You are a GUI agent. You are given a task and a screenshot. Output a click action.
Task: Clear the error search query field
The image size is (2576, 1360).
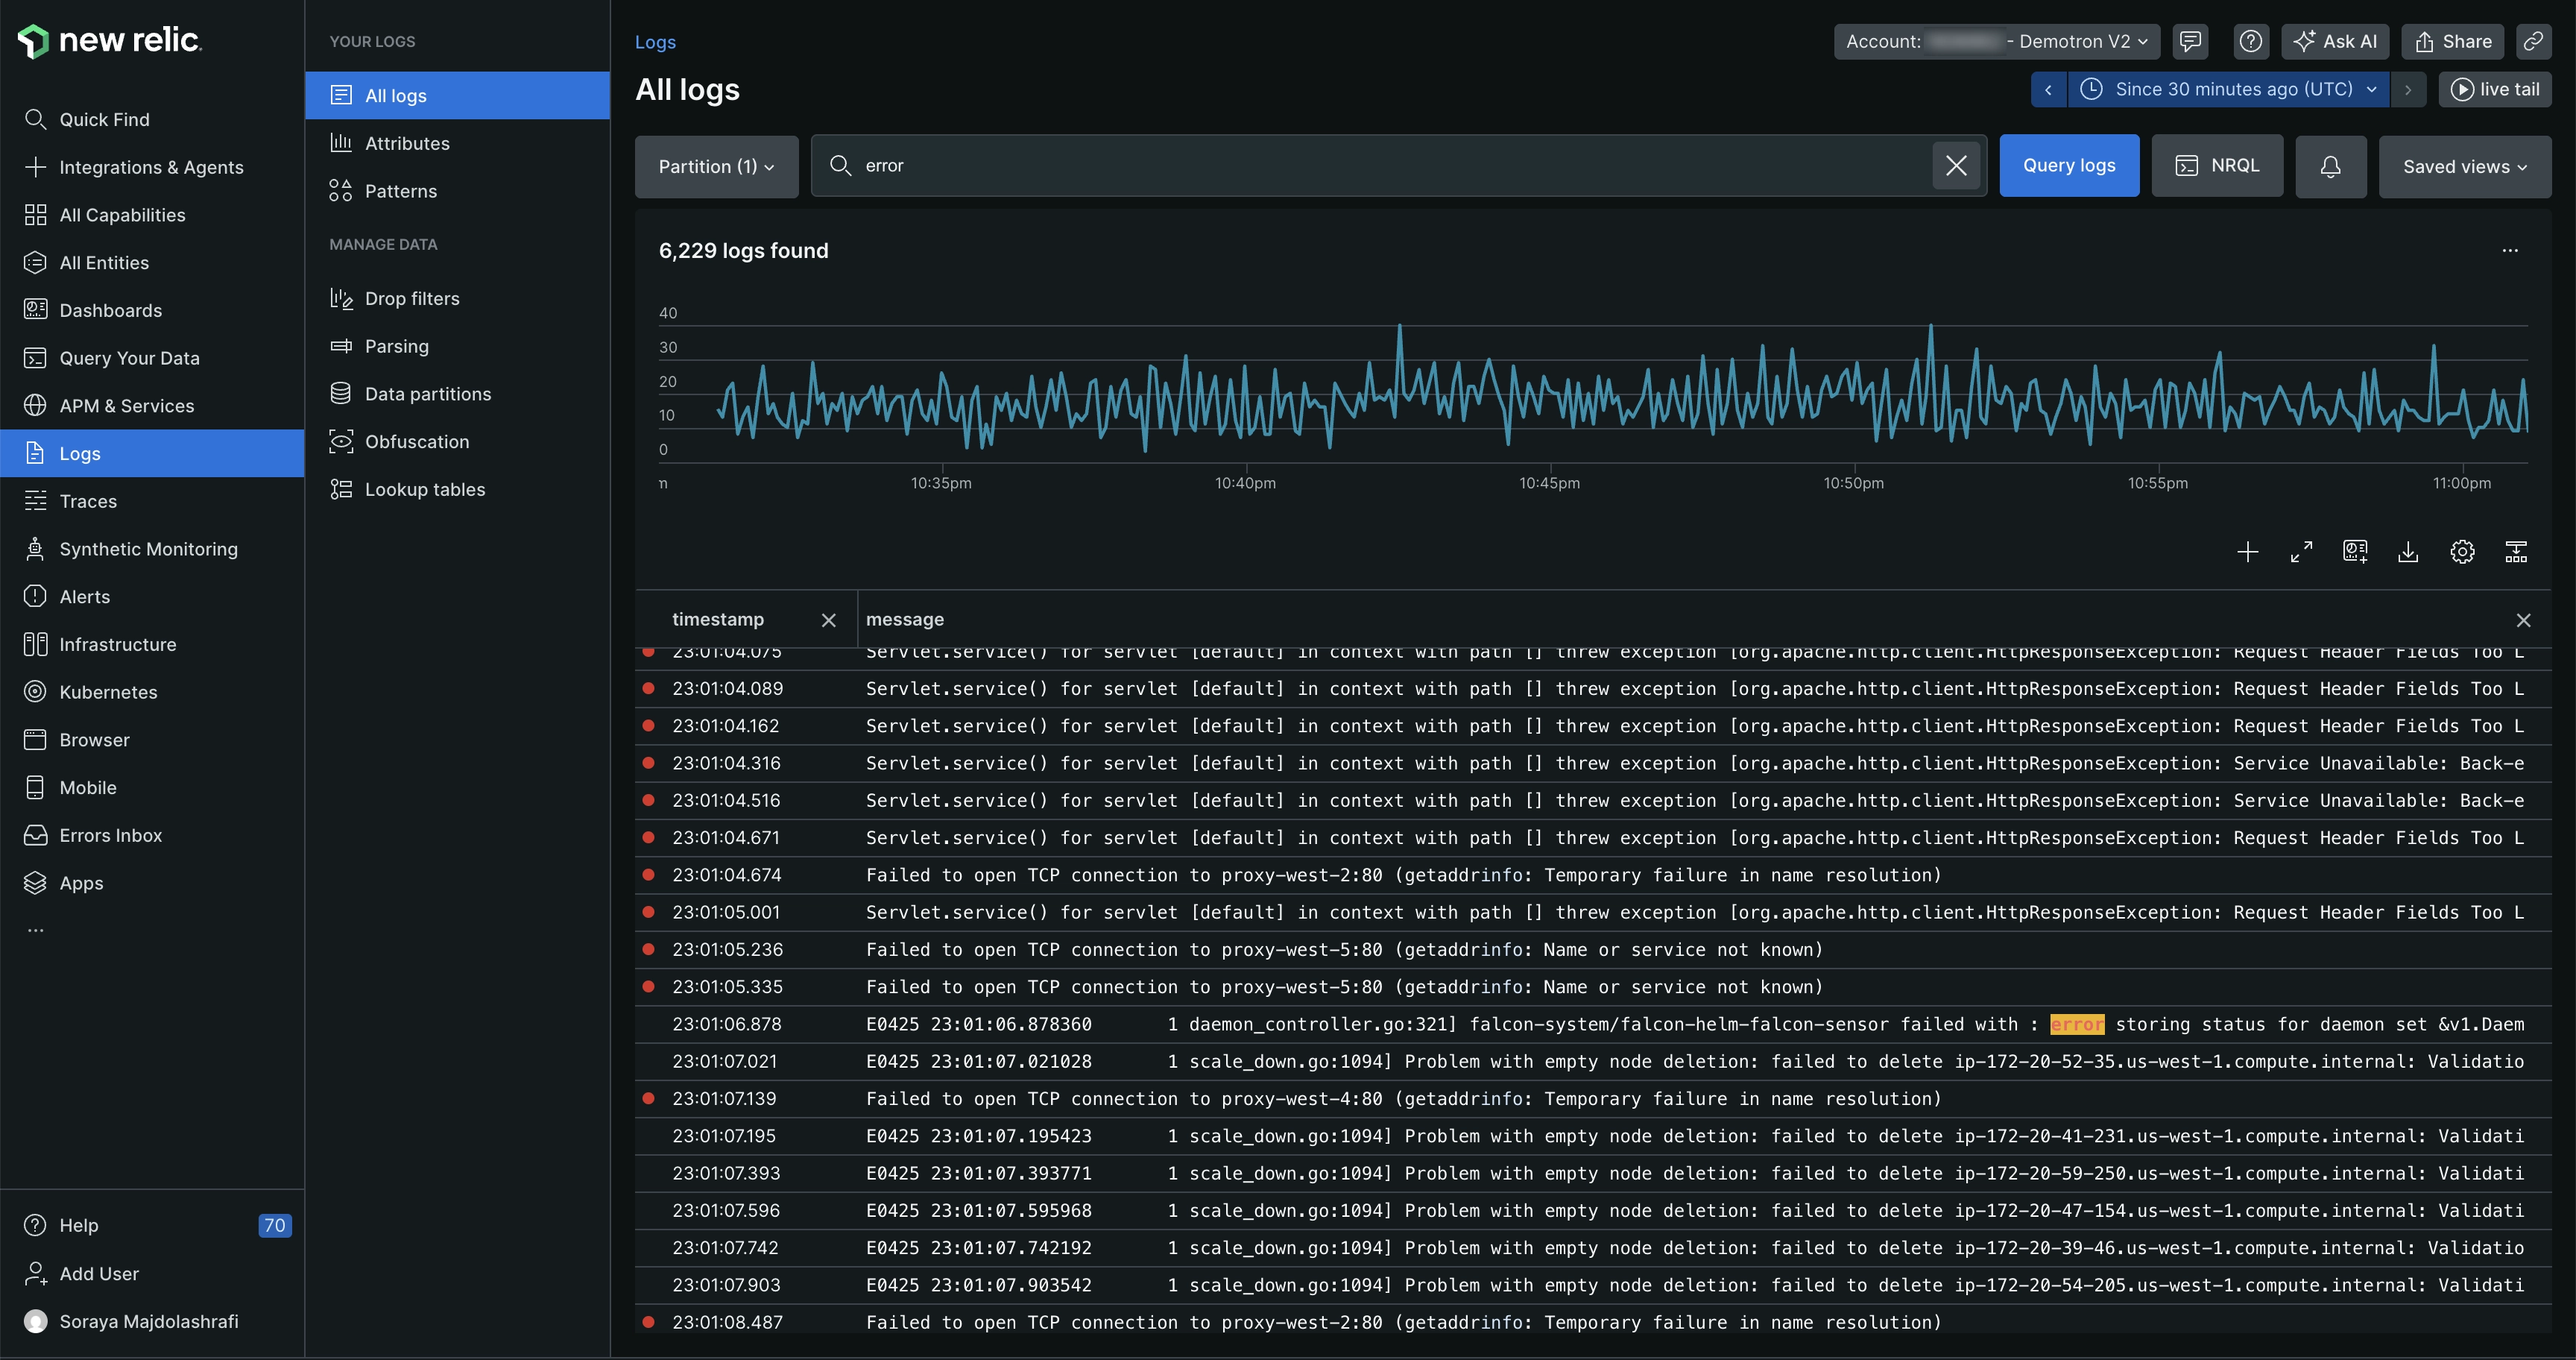[1956, 165]
